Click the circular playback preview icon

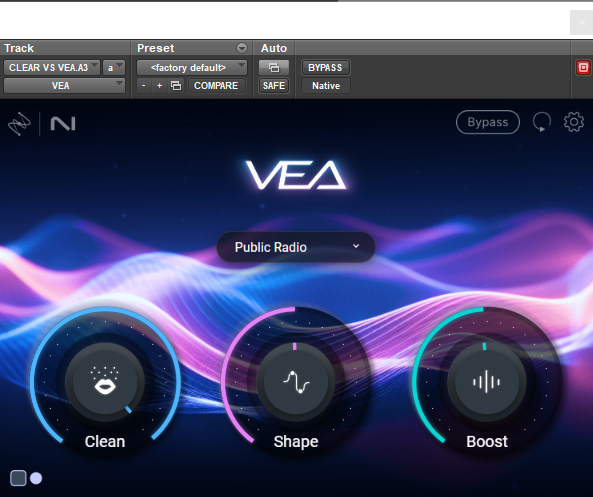(542, 122)
